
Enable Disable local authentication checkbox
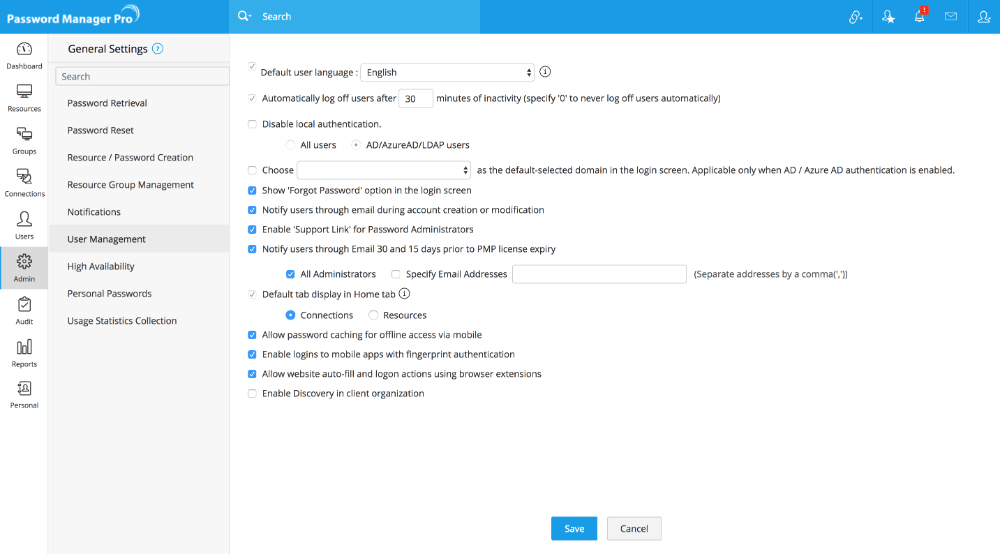point(252,124)
